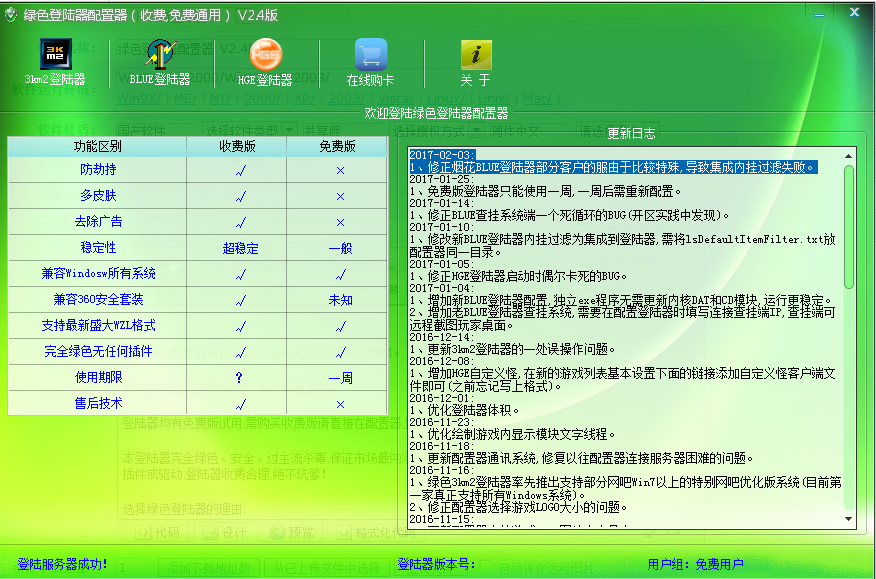This screenshot has width=876, height=579.
Task: Click the question mark in 使用期限 row
Action: point(238,378)
